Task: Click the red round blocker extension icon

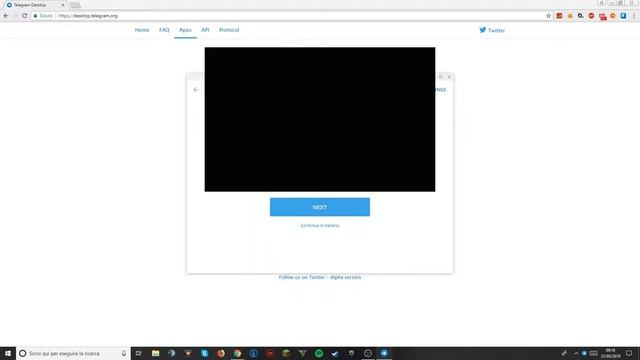Action: coord(591,16)
